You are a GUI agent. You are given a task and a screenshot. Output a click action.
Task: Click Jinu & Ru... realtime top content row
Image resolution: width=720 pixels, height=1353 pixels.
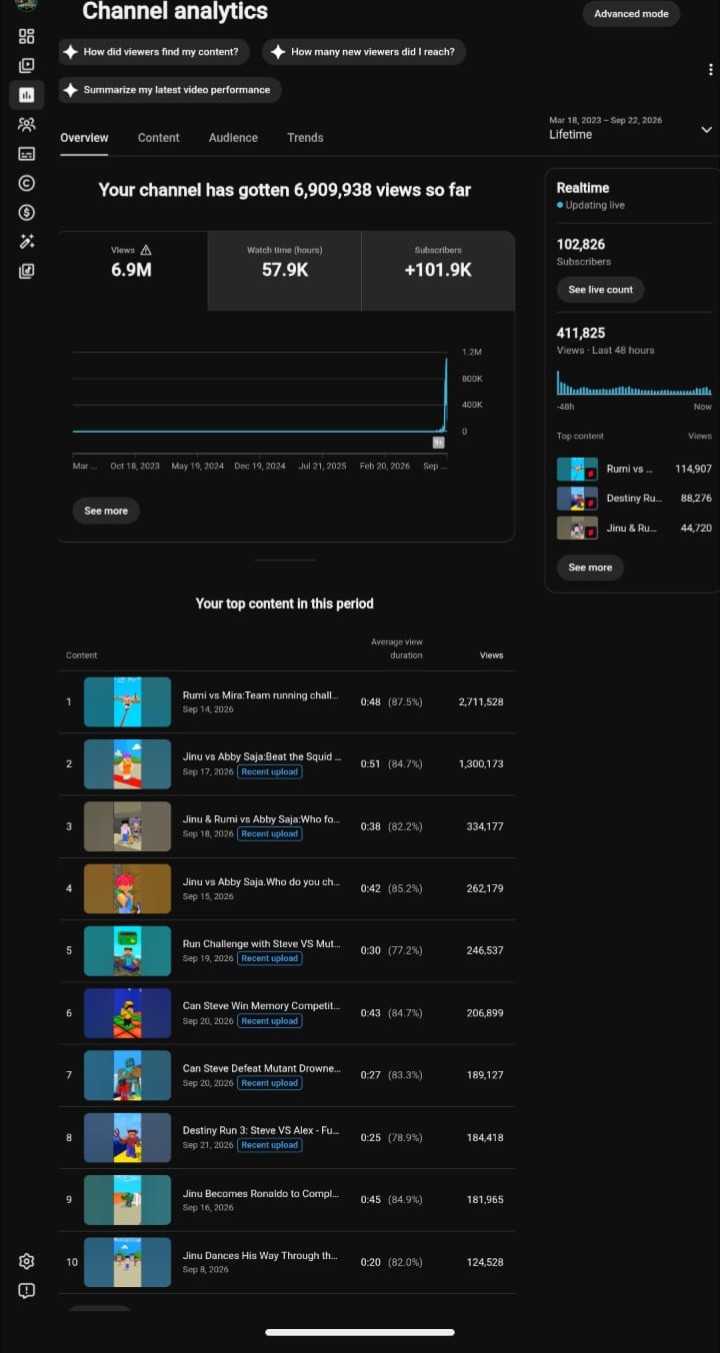click(634, 528)
